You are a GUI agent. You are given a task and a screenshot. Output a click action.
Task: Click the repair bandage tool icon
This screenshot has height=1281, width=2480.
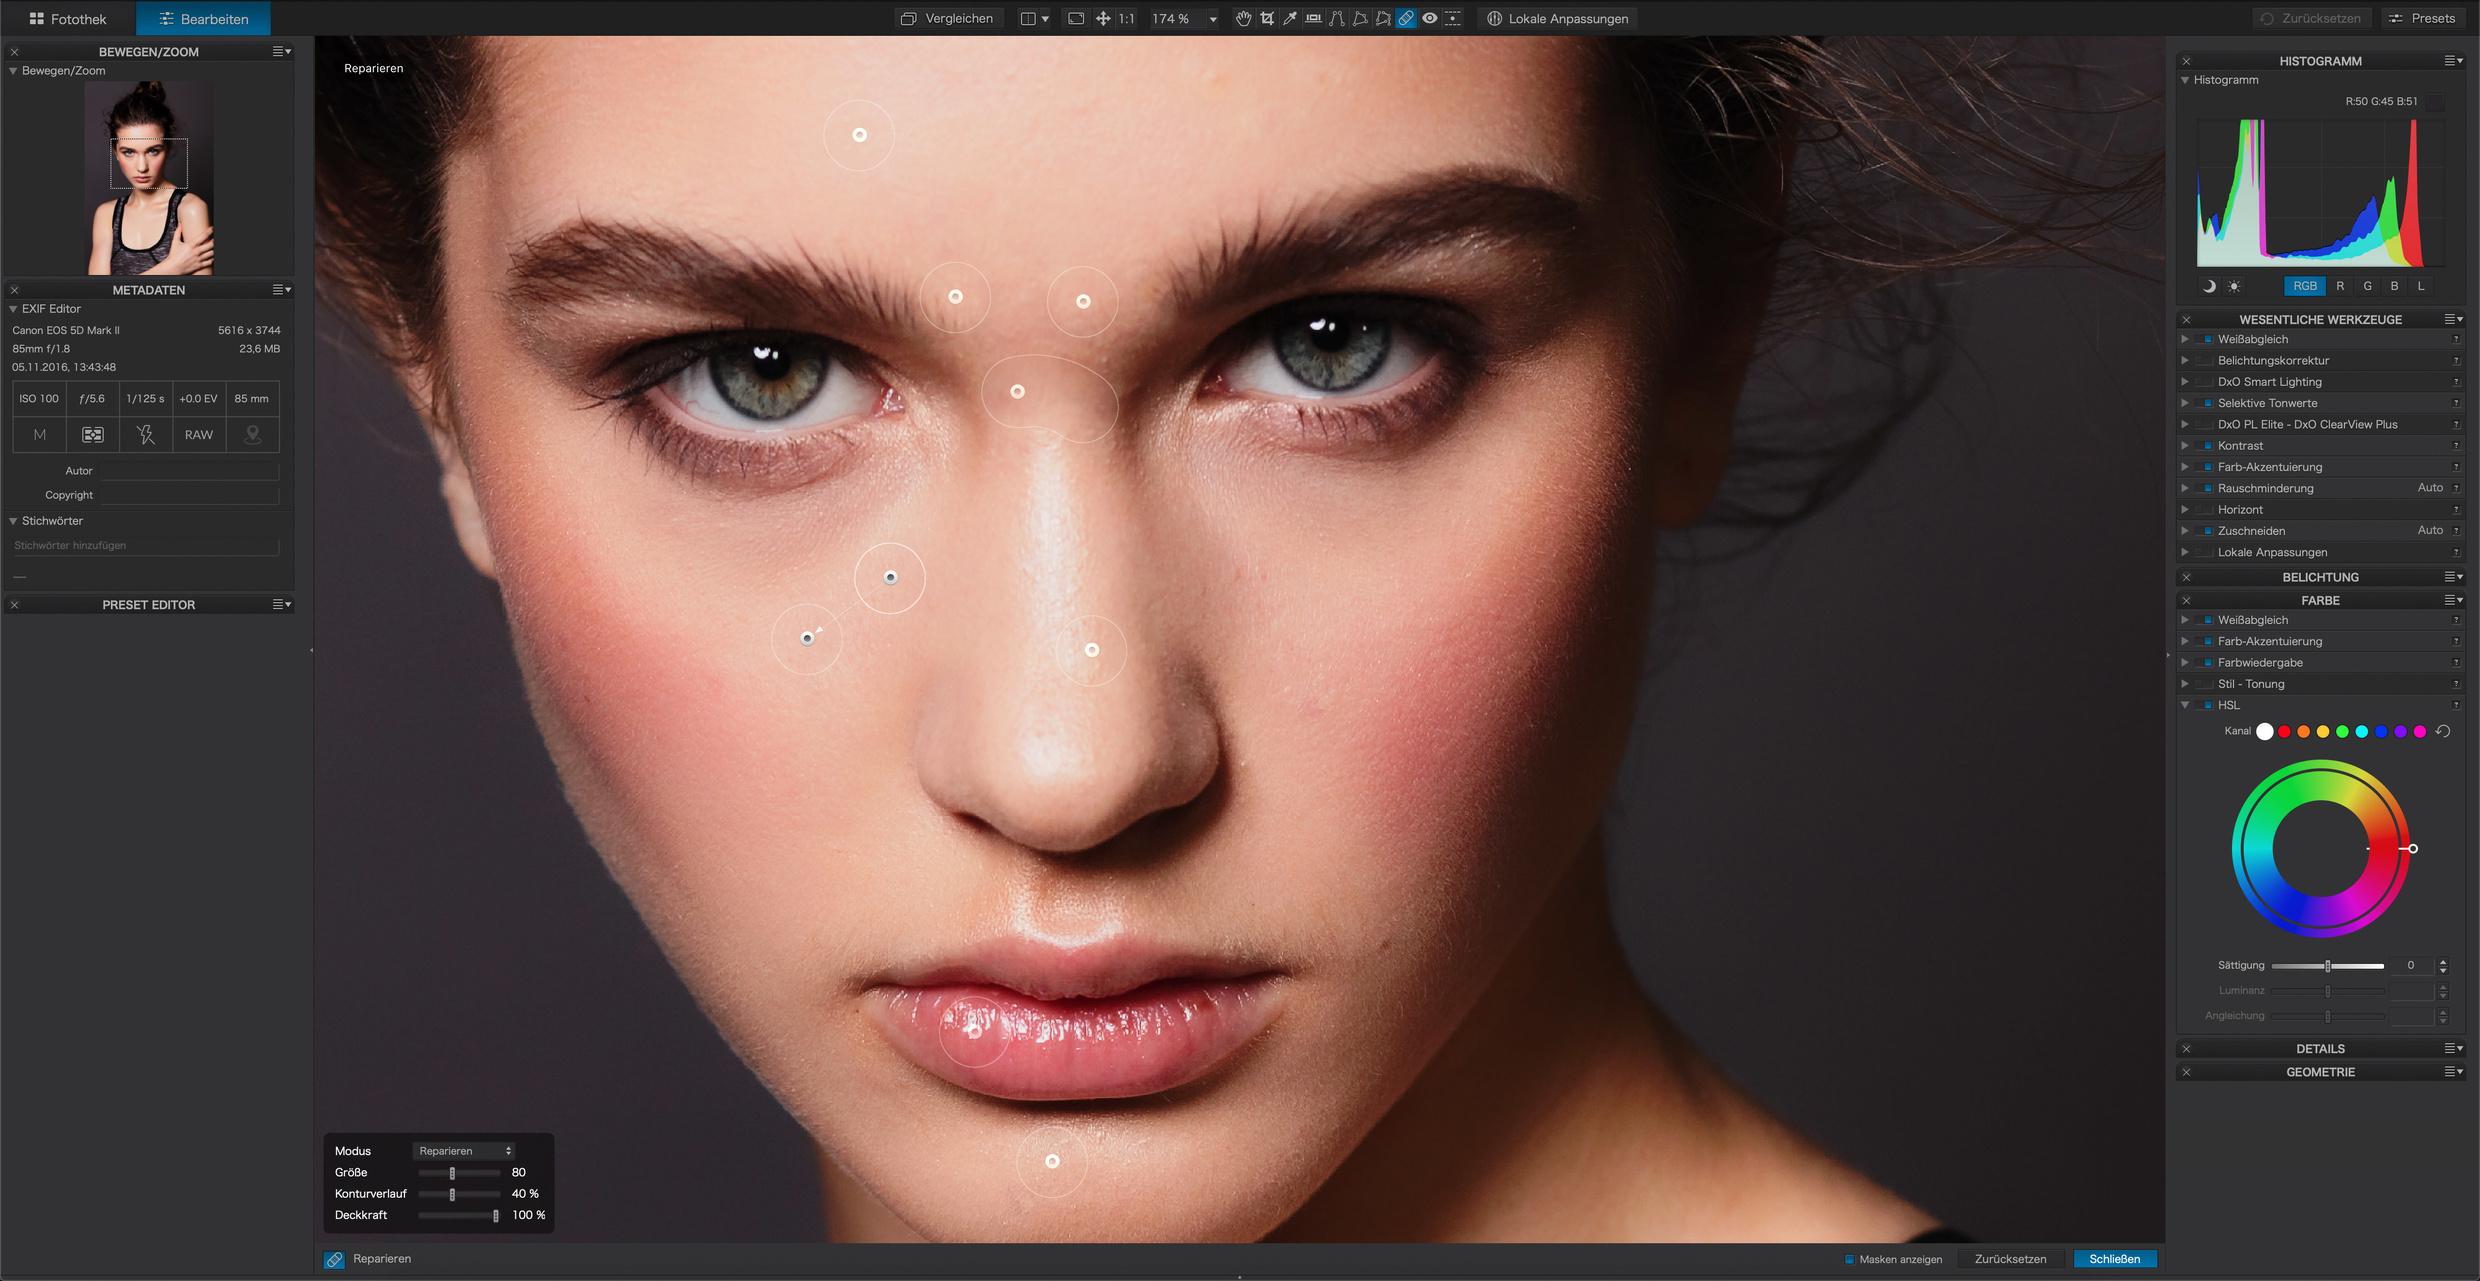coord(1406,18)
